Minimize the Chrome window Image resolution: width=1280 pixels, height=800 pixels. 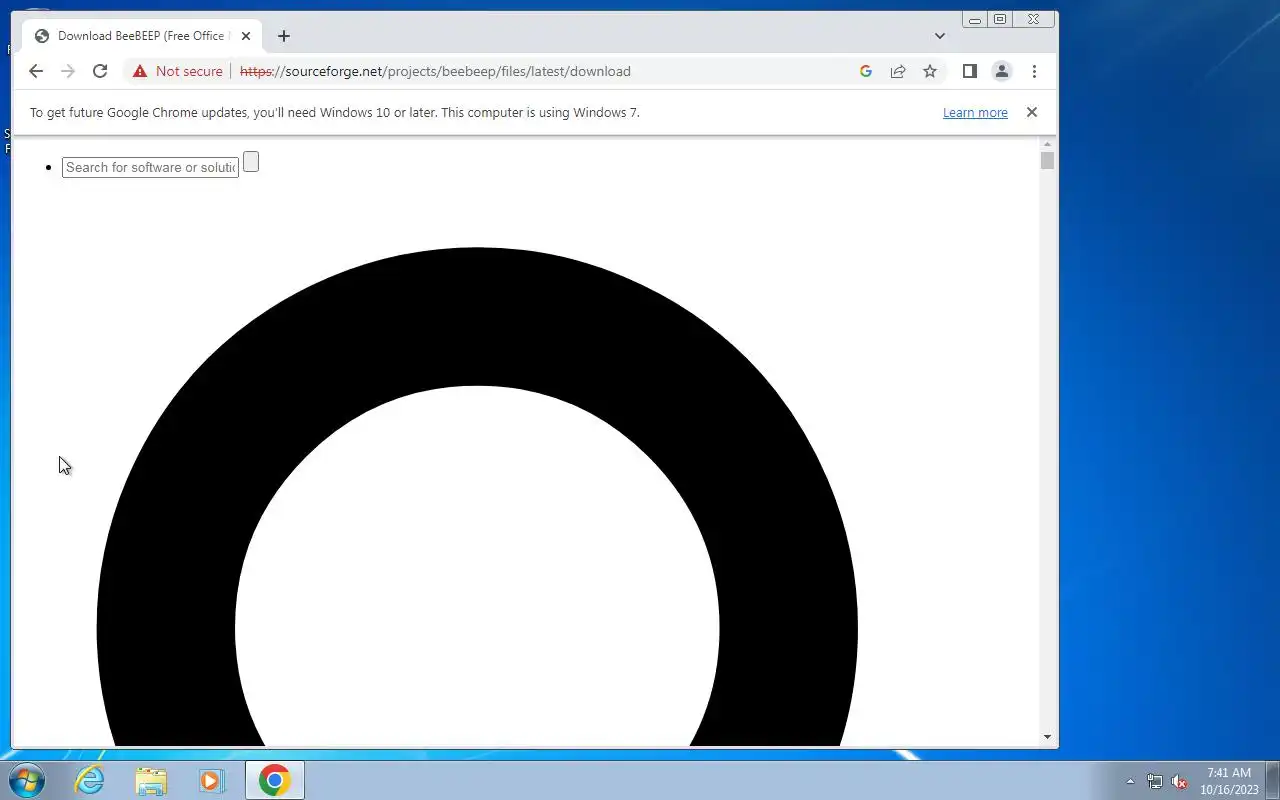coord(975,19)
